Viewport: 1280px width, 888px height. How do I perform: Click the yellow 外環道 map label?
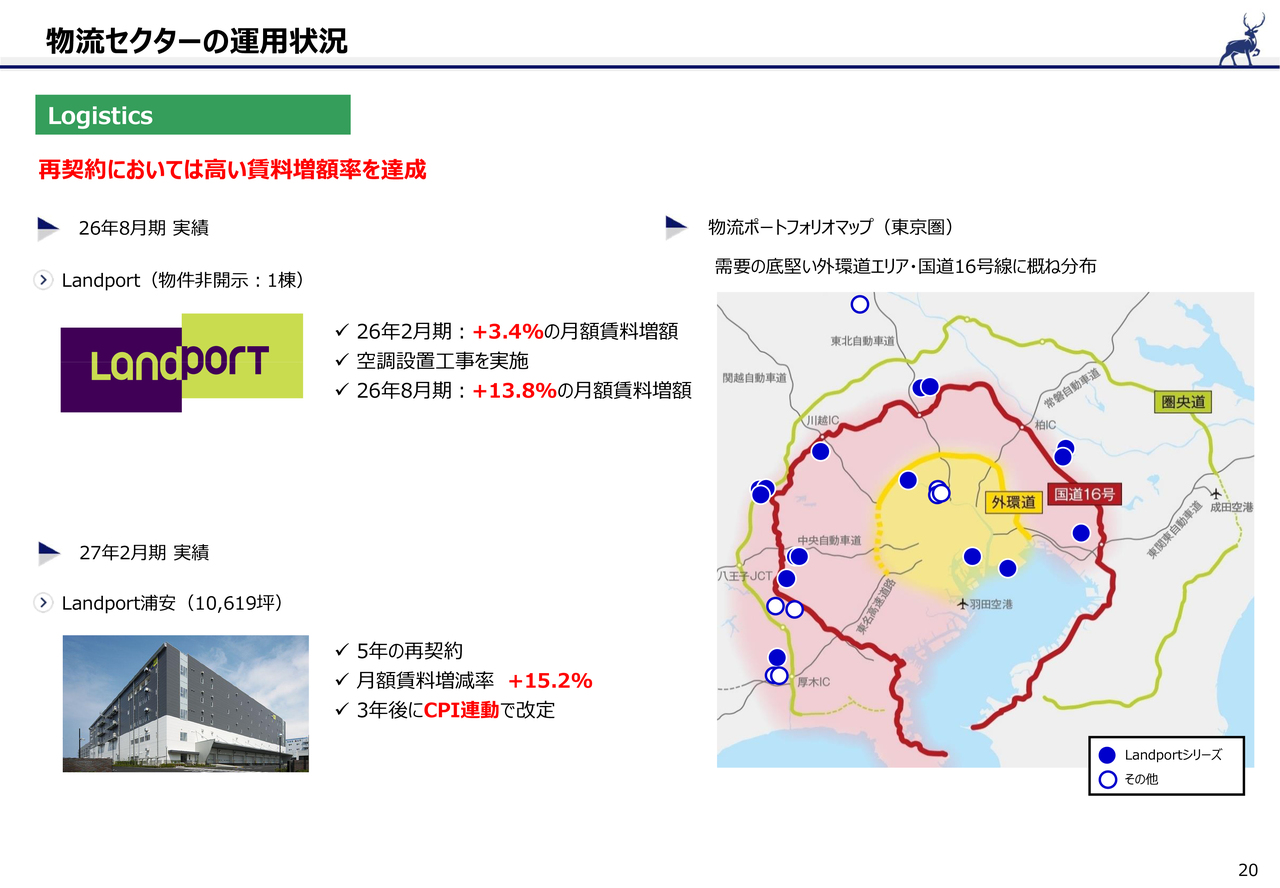coord(1012,502)
